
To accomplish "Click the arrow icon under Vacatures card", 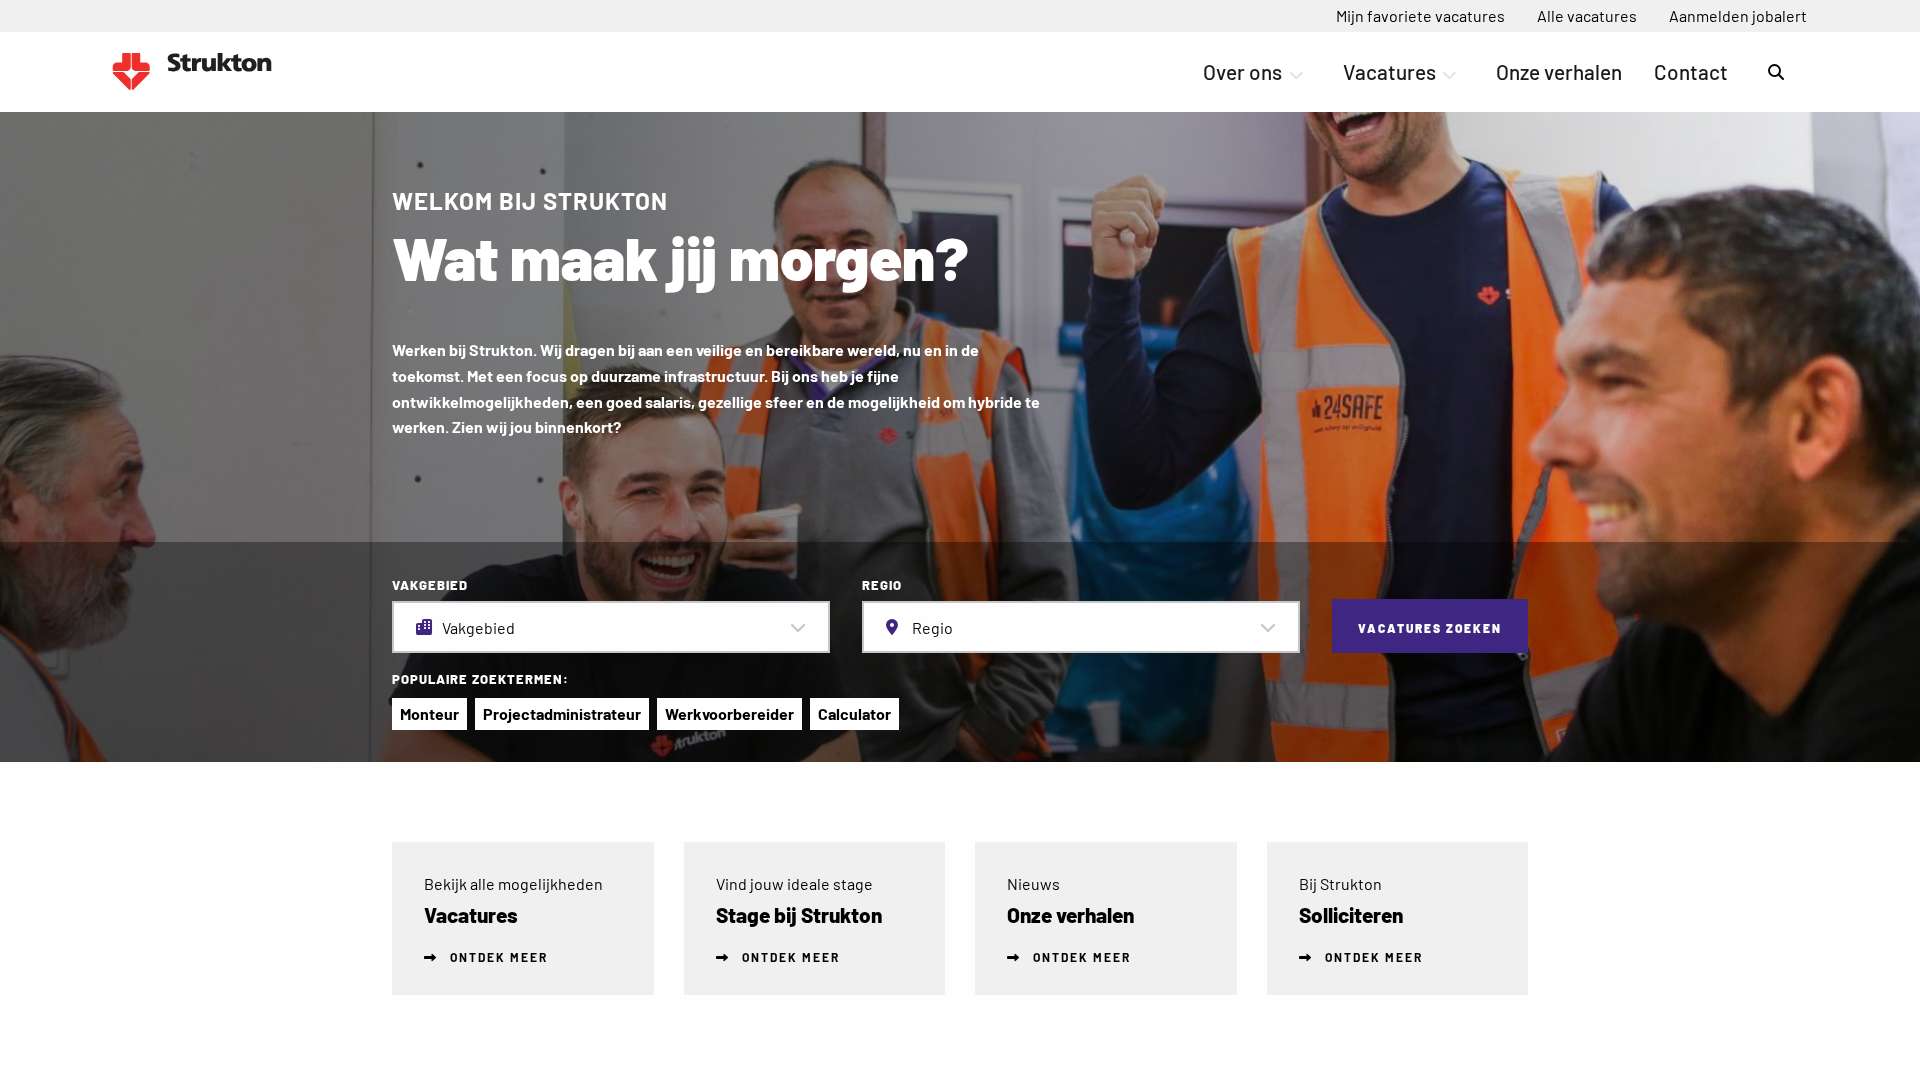I will point(430,958).
